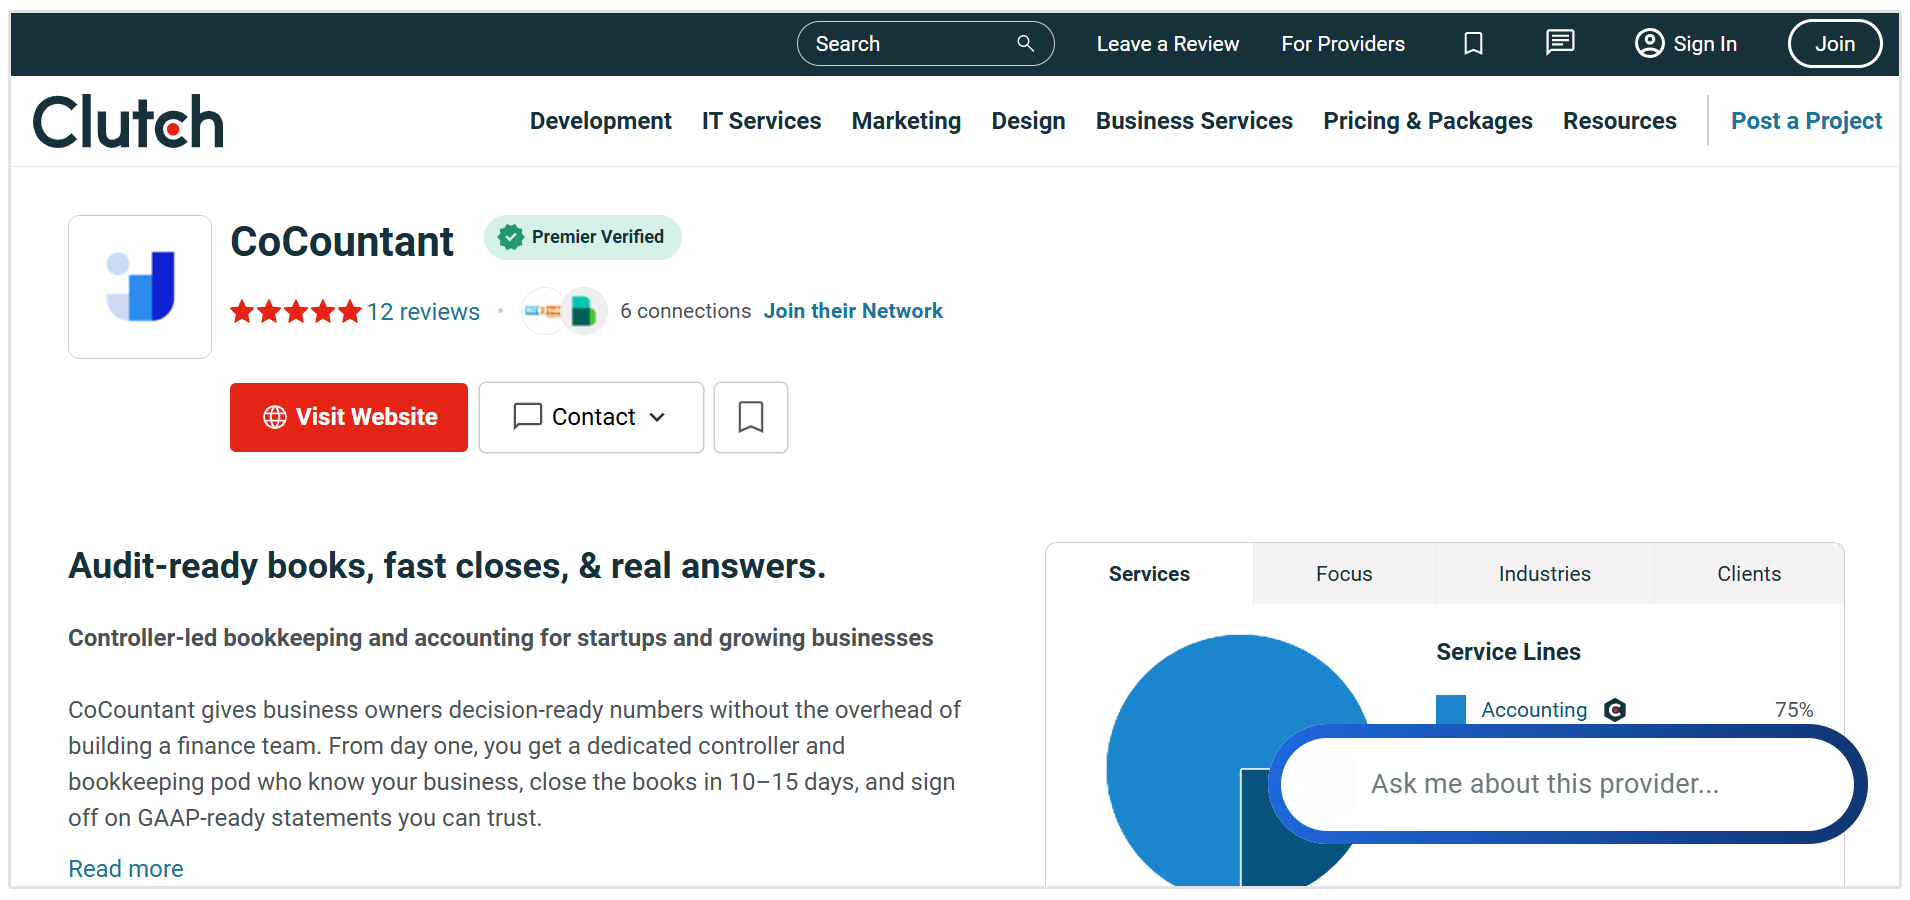The width and height of the screenshot is (1910, 900).
Task: Click 'Audit-ready books, fast closes' heading
Action: tap(447, 566)
